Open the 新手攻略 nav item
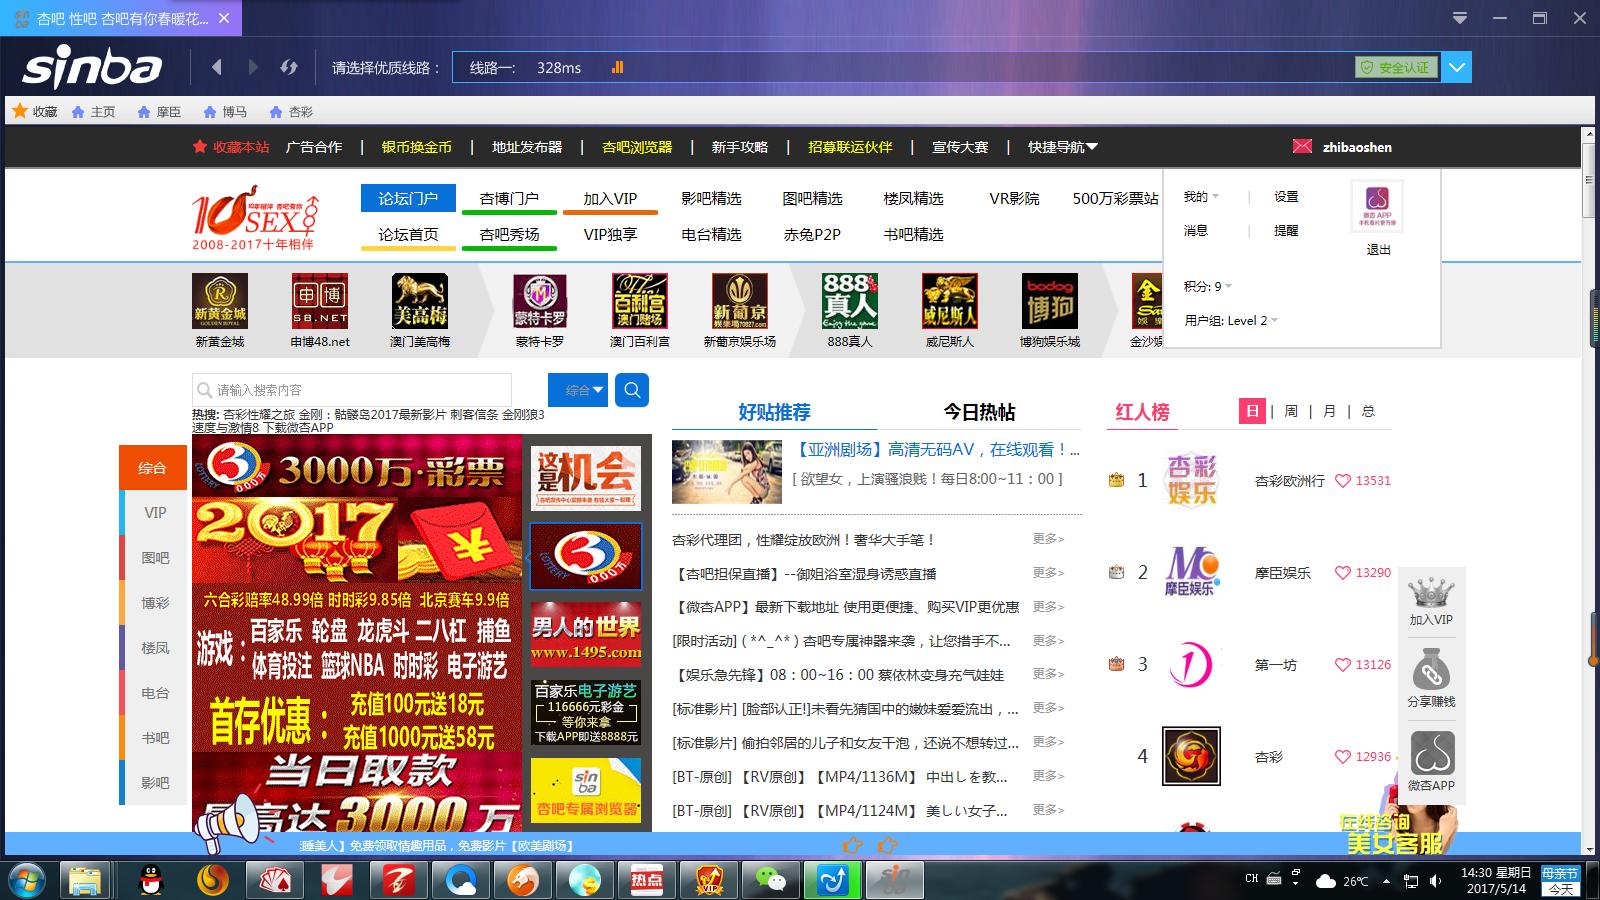1600x900 pixels. (x=740, y=147)
